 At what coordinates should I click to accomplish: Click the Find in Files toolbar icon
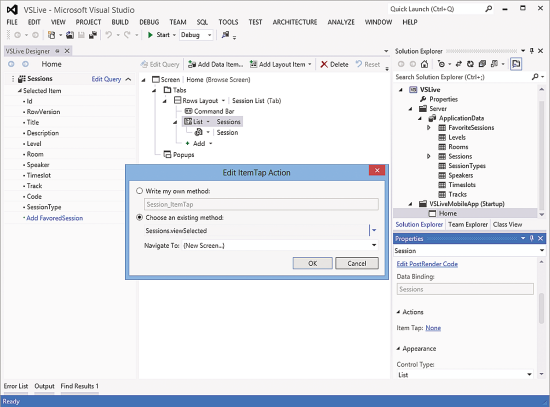(225, 35)
